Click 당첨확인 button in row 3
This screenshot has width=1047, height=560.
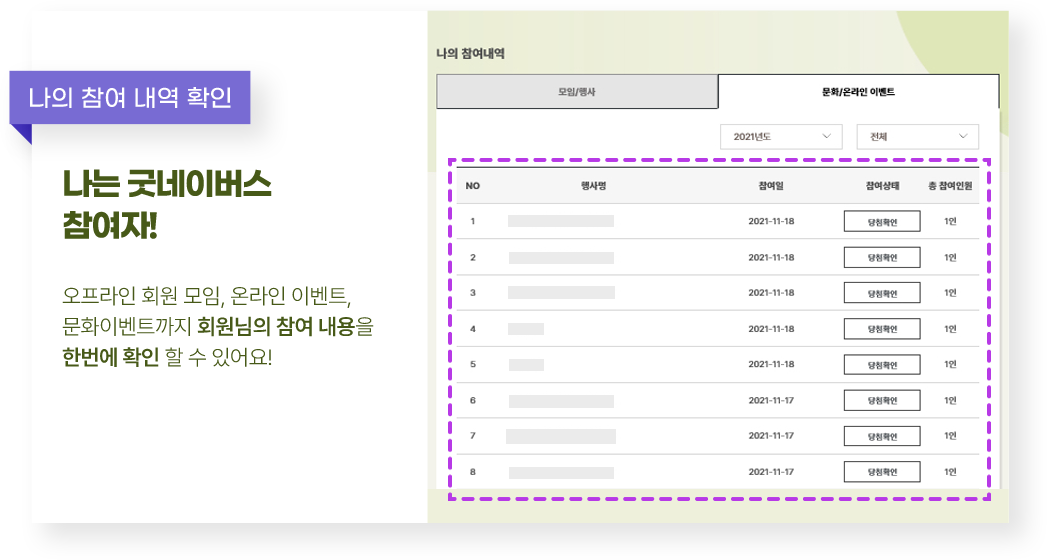[x=882, y=293]
